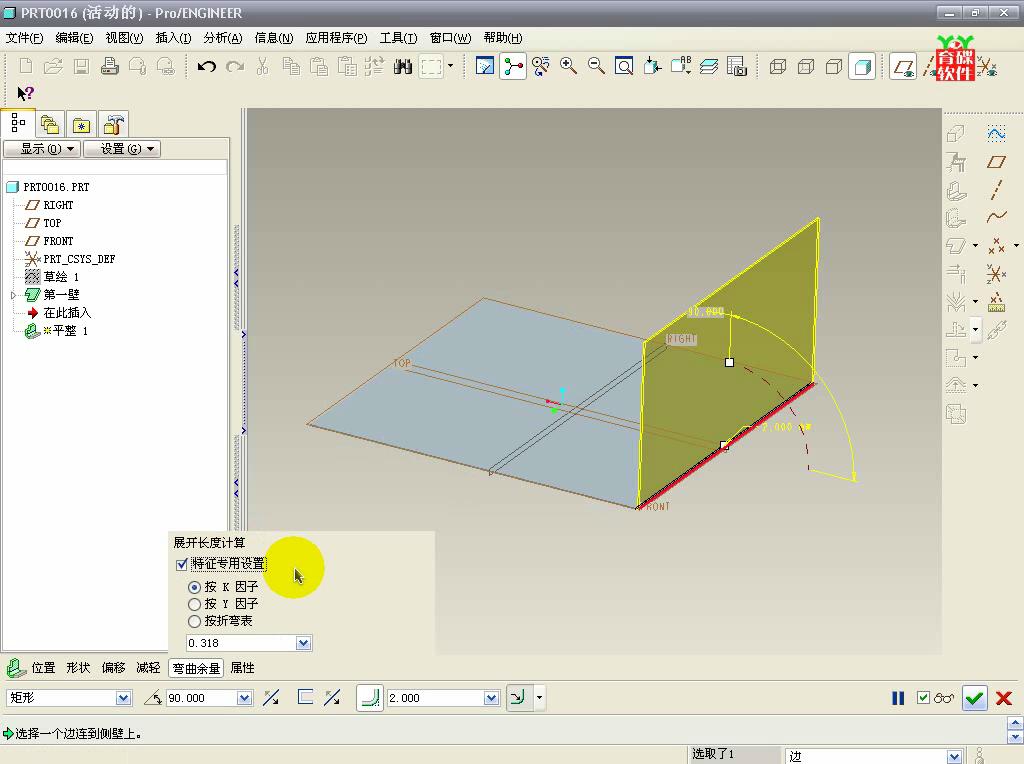Toggle the spin center icon
This screenshot has width=1024, height=764.
[513, 66]
